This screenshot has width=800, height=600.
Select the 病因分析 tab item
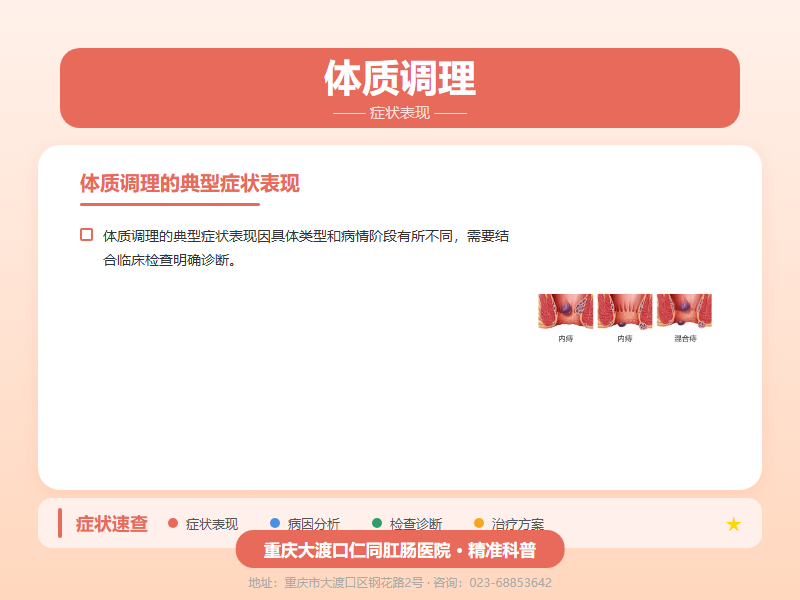pos(305,524)
